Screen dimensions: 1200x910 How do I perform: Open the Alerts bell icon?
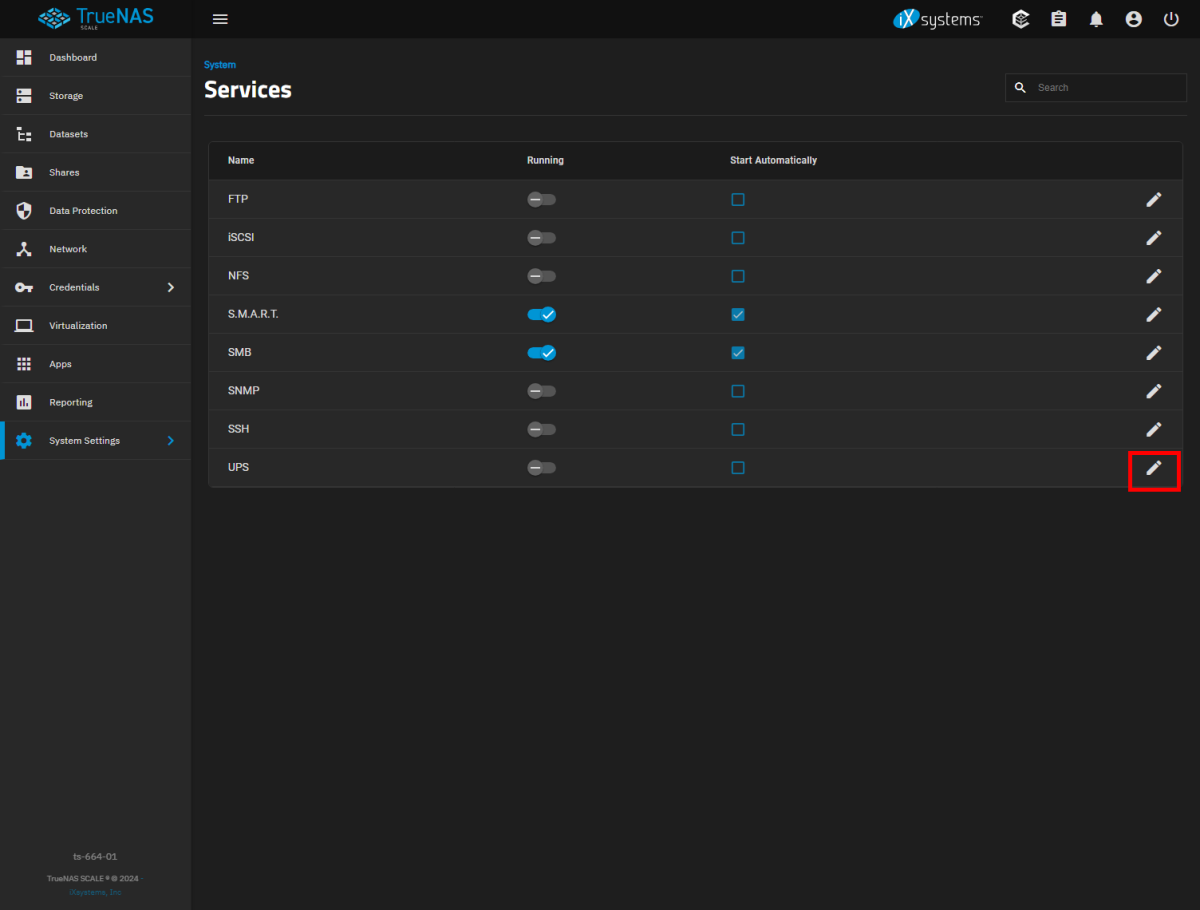click(1096, 19)
